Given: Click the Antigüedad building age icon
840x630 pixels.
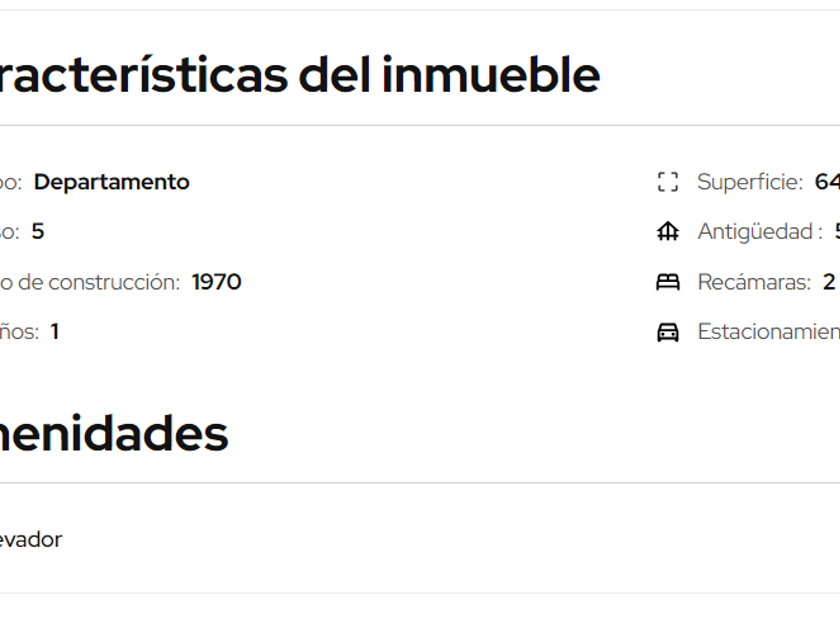Looking at the screenshot, I should coord(667,232).
